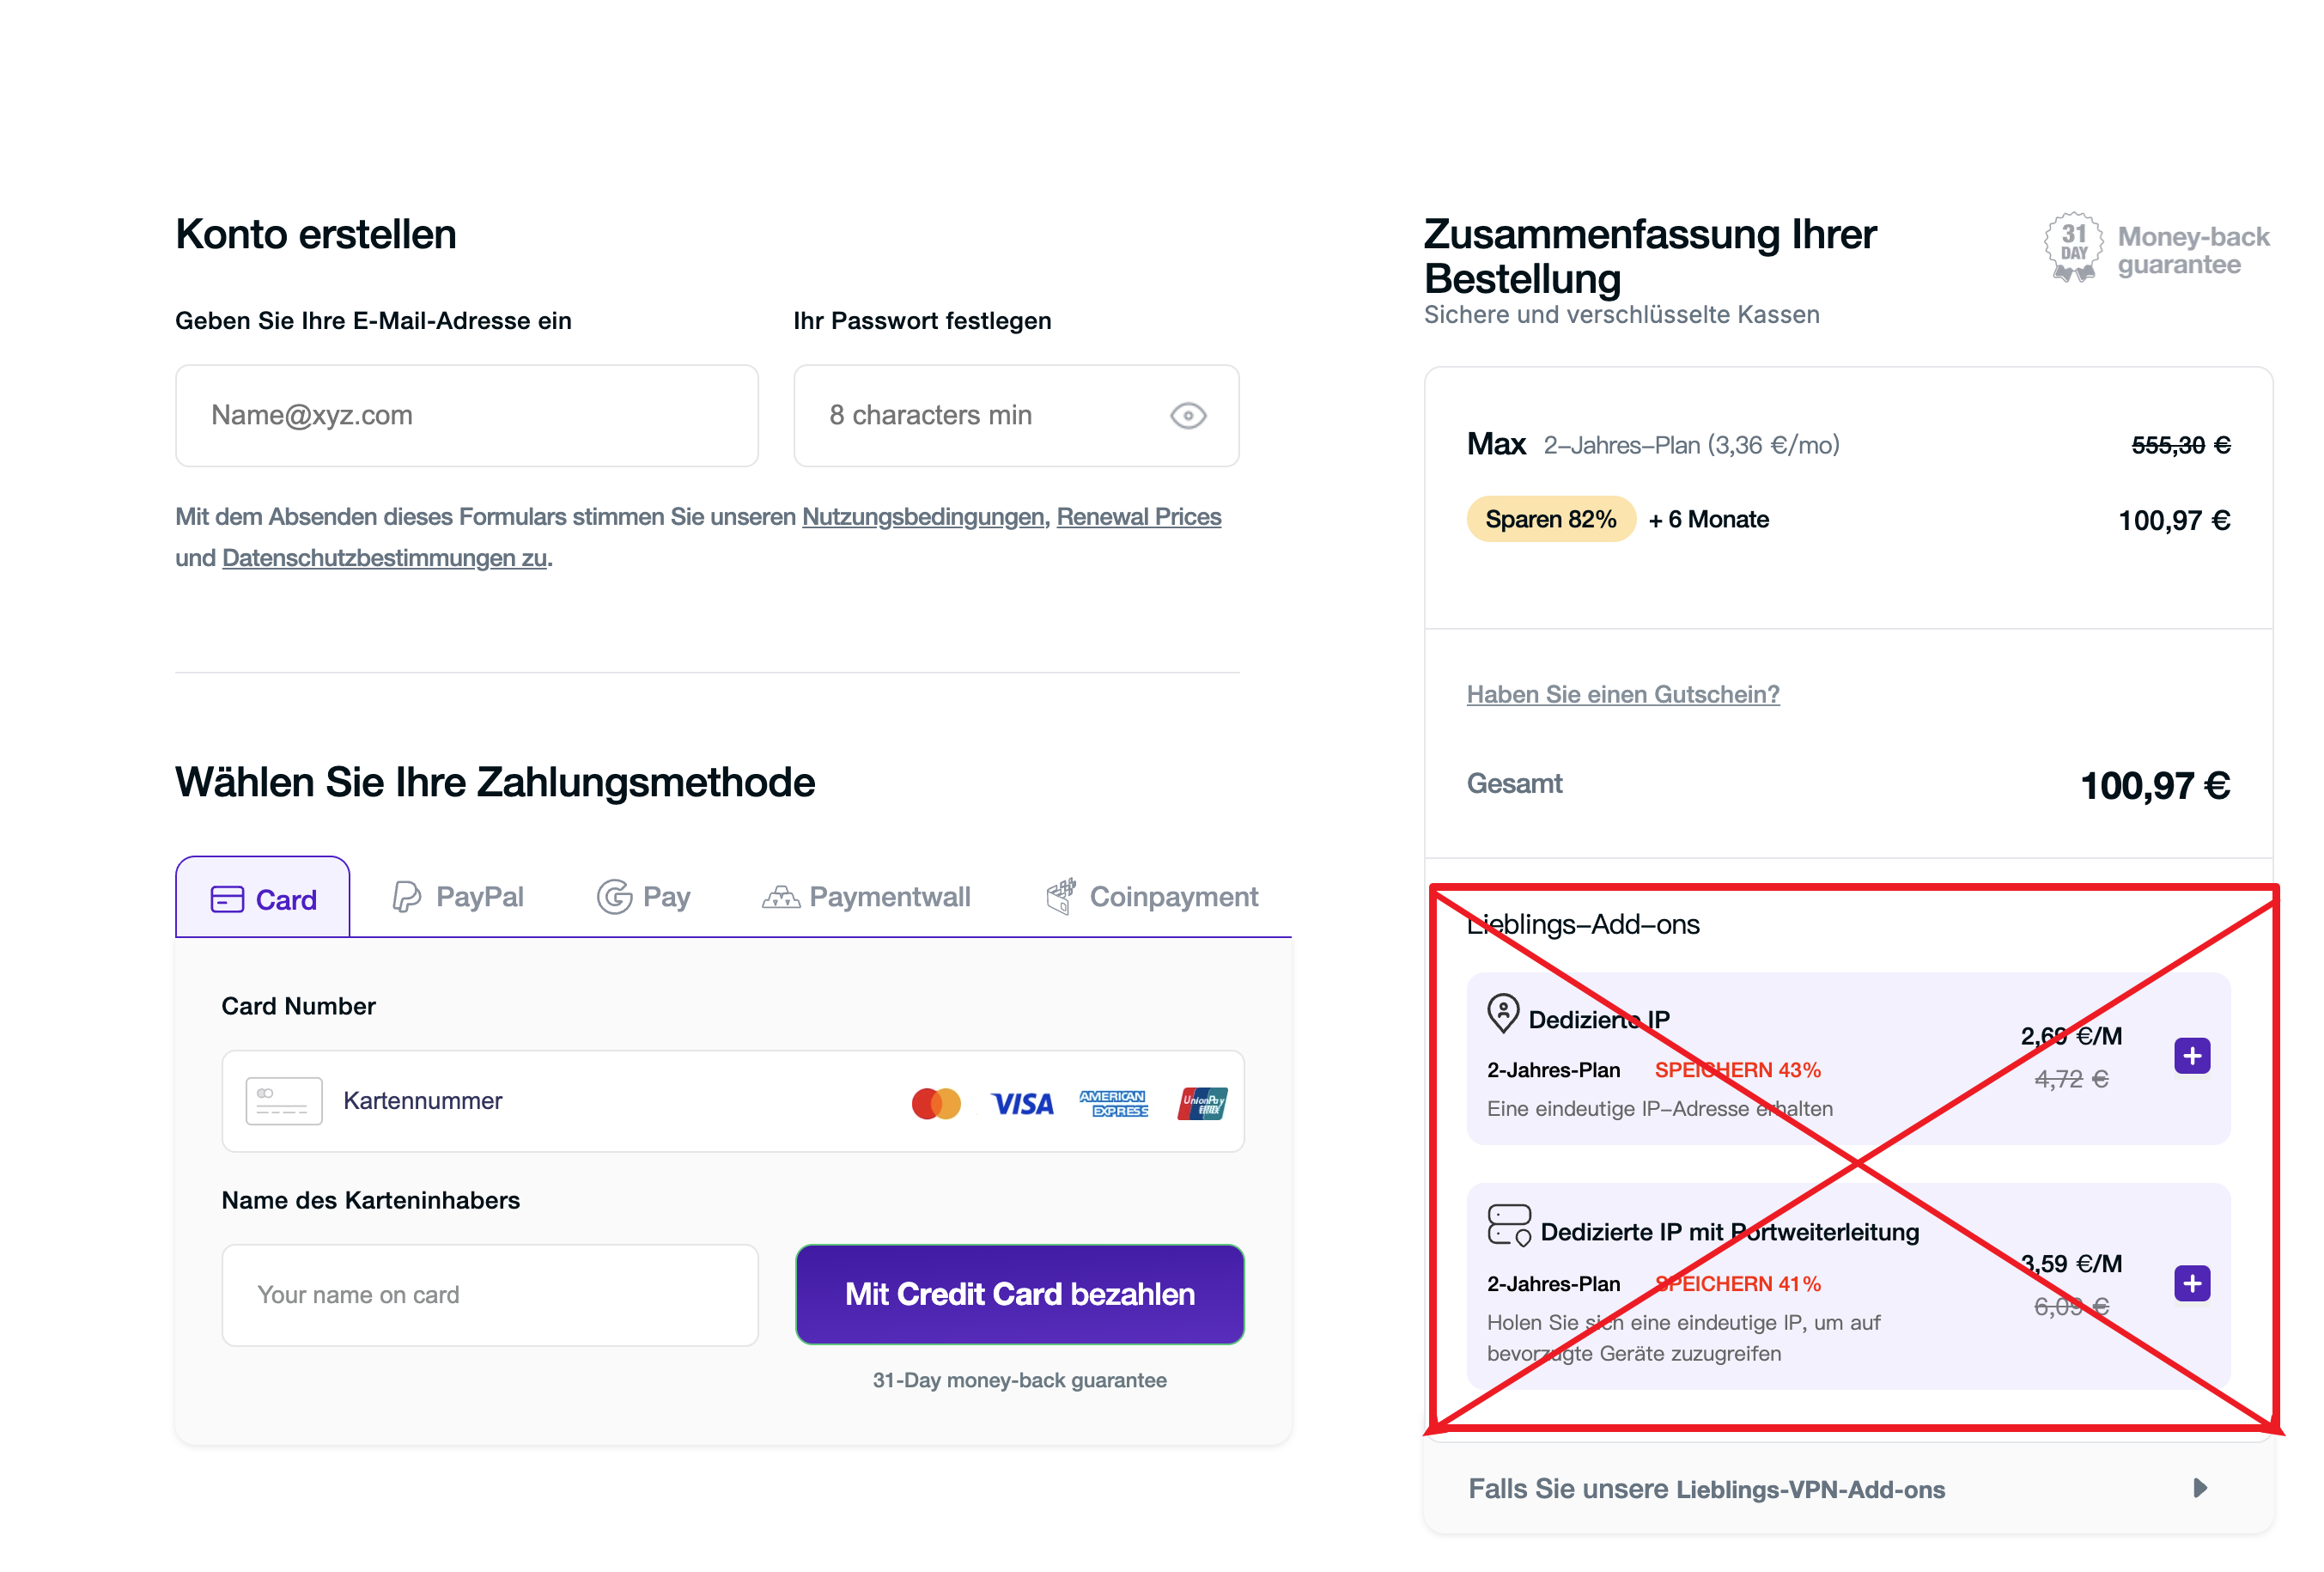Open the Nutzungsbedingungen link
Viewport: 2324px width, 1572px height.
pyautogui.click(x=922, y=517)
